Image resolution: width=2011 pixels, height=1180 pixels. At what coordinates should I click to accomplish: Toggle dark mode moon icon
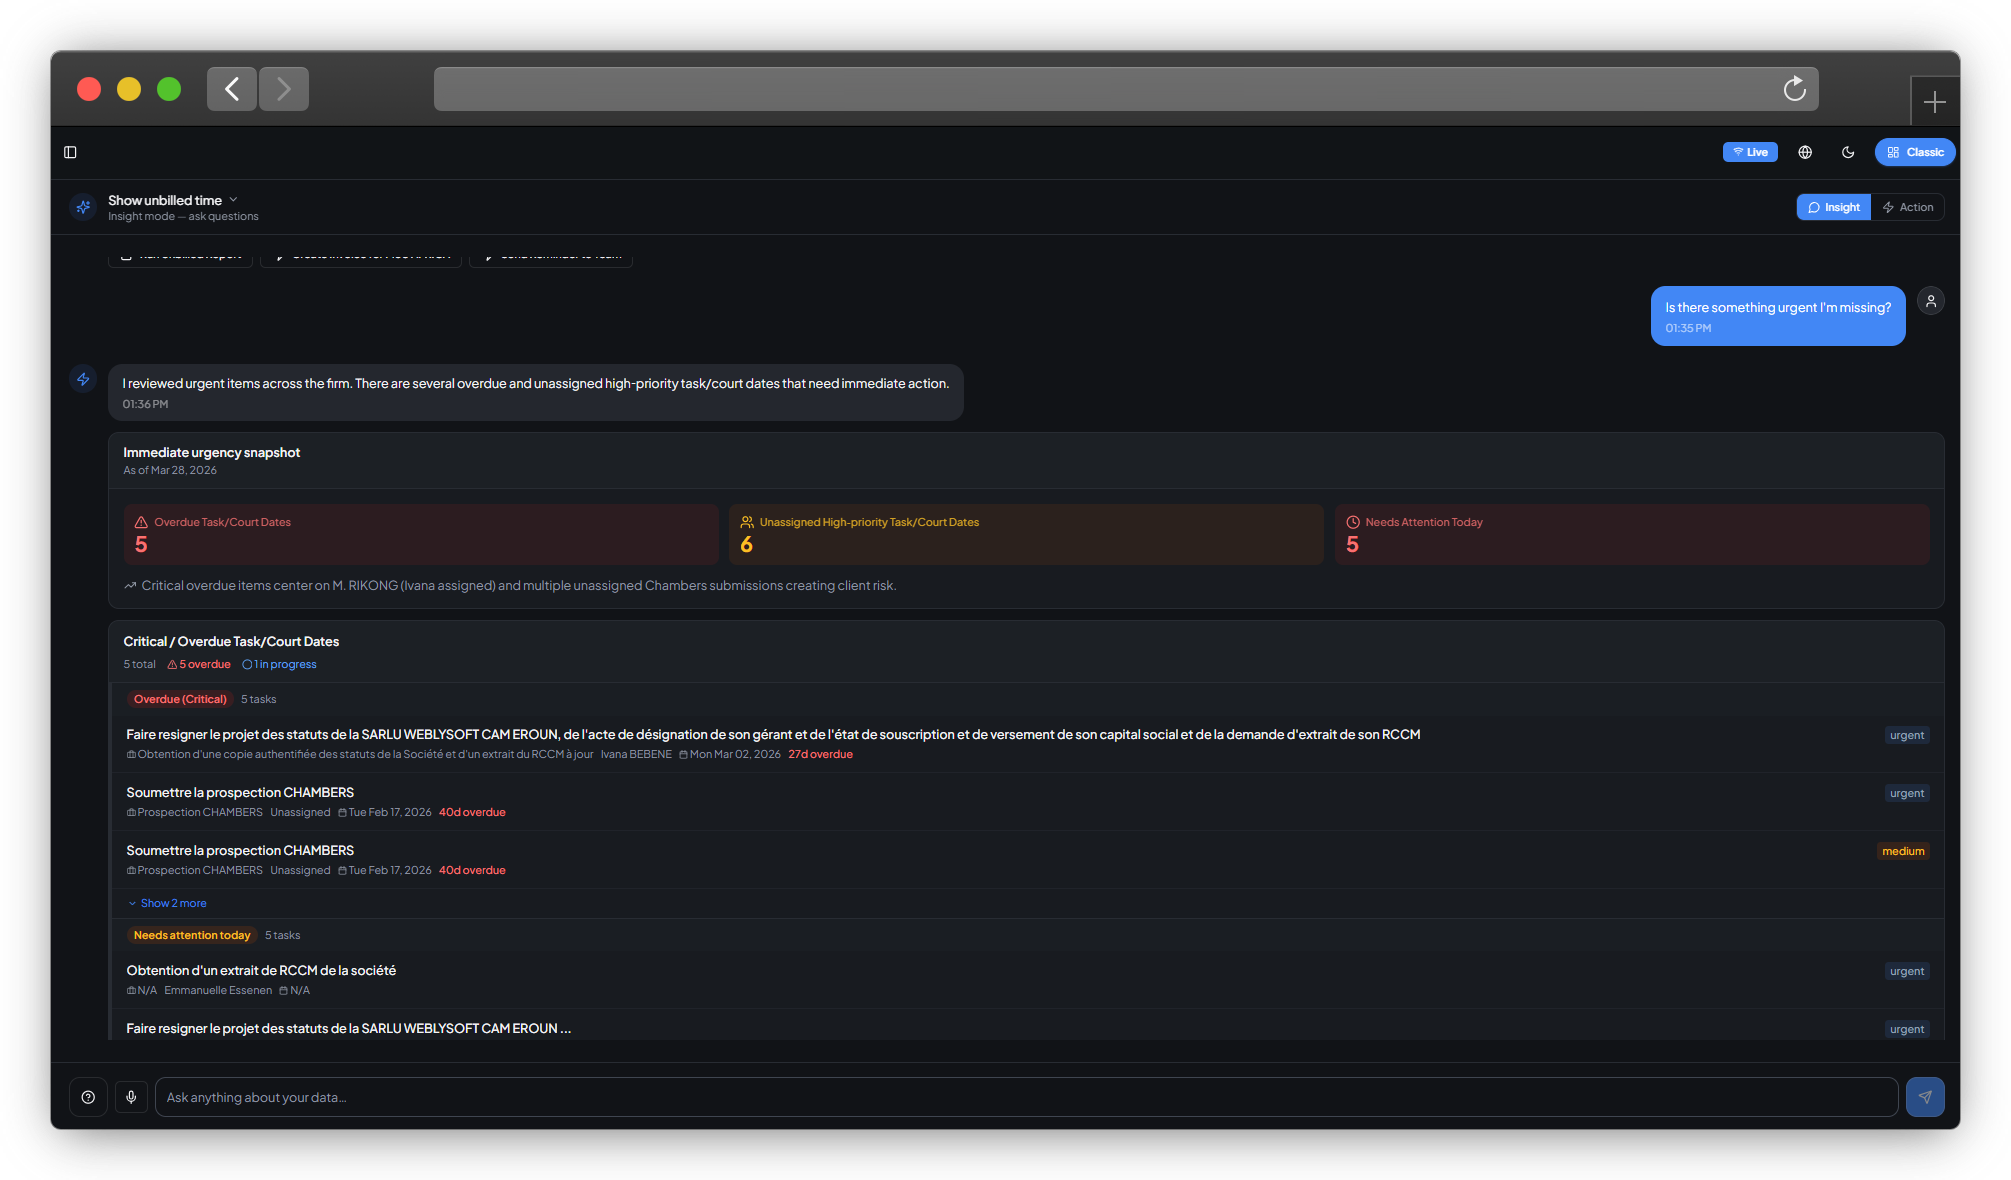(x=1848, y=152)
